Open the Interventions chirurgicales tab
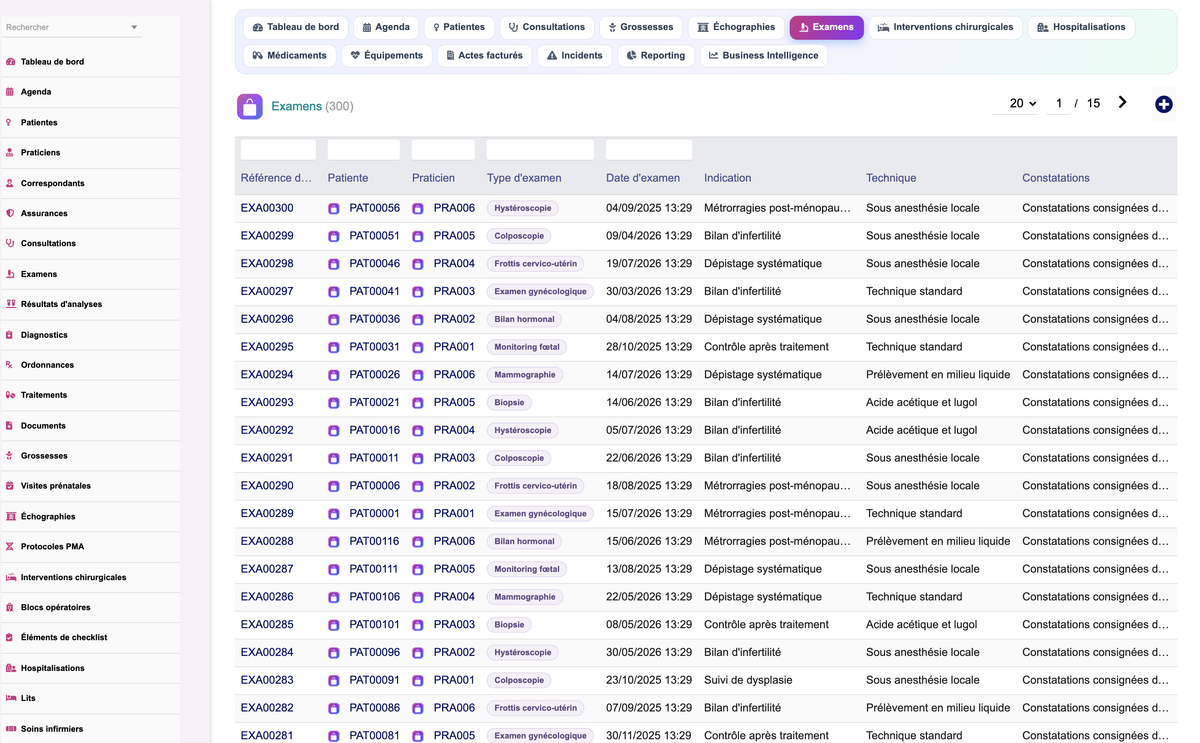Image resolution: width=1200 pixels, height=743 pixels. coord(945,27)
